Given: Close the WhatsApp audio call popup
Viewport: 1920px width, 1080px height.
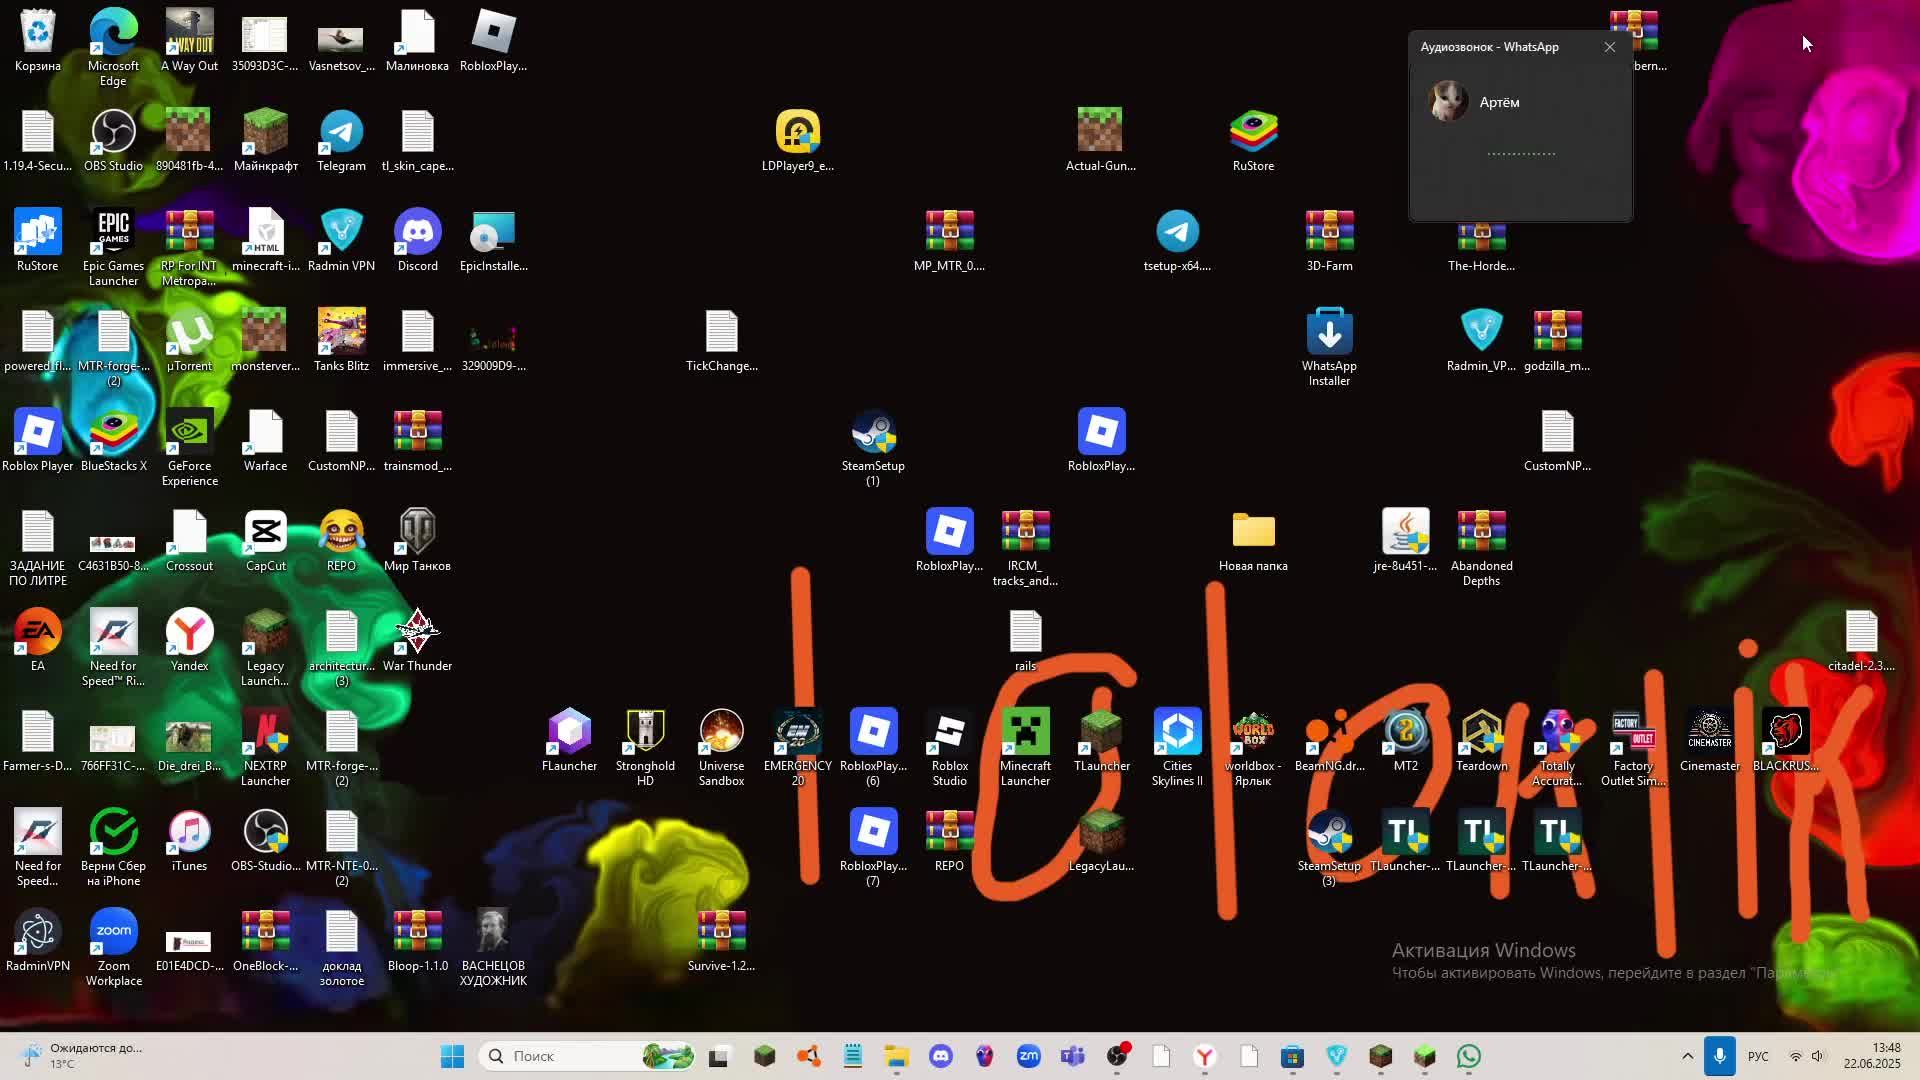Looking at the screenshot, I should tap(1609, 47).
